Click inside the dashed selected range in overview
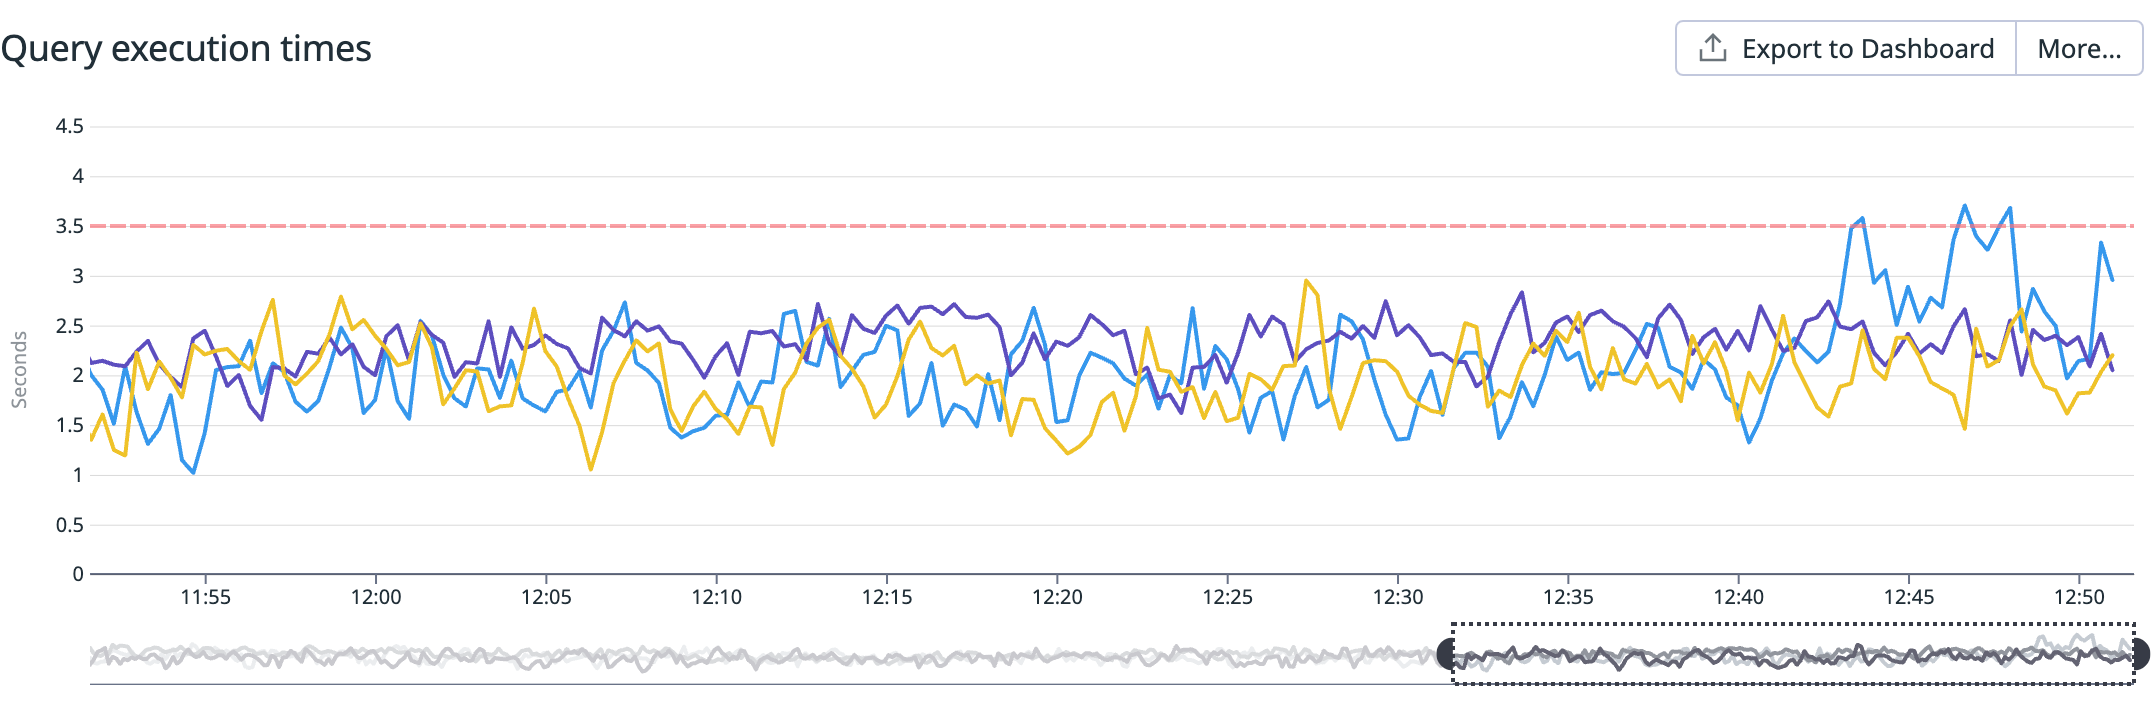The height and width of the screenshot is (722, 2156). click(x=1790, y=655)
